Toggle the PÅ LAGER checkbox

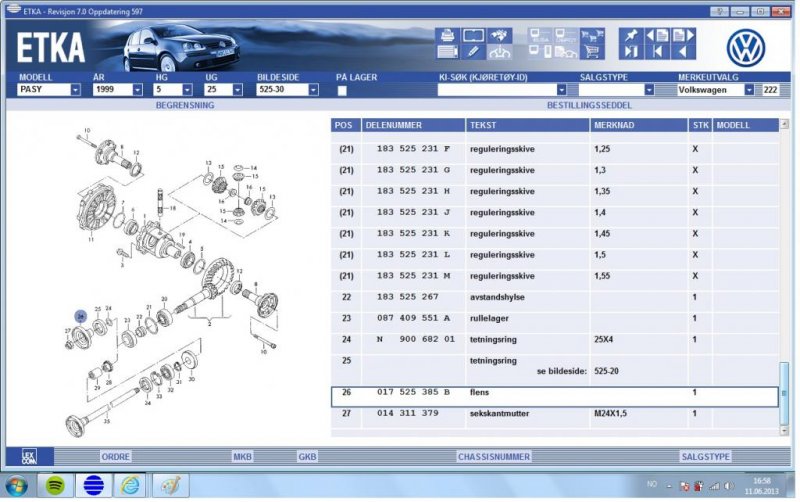(342, 90)
